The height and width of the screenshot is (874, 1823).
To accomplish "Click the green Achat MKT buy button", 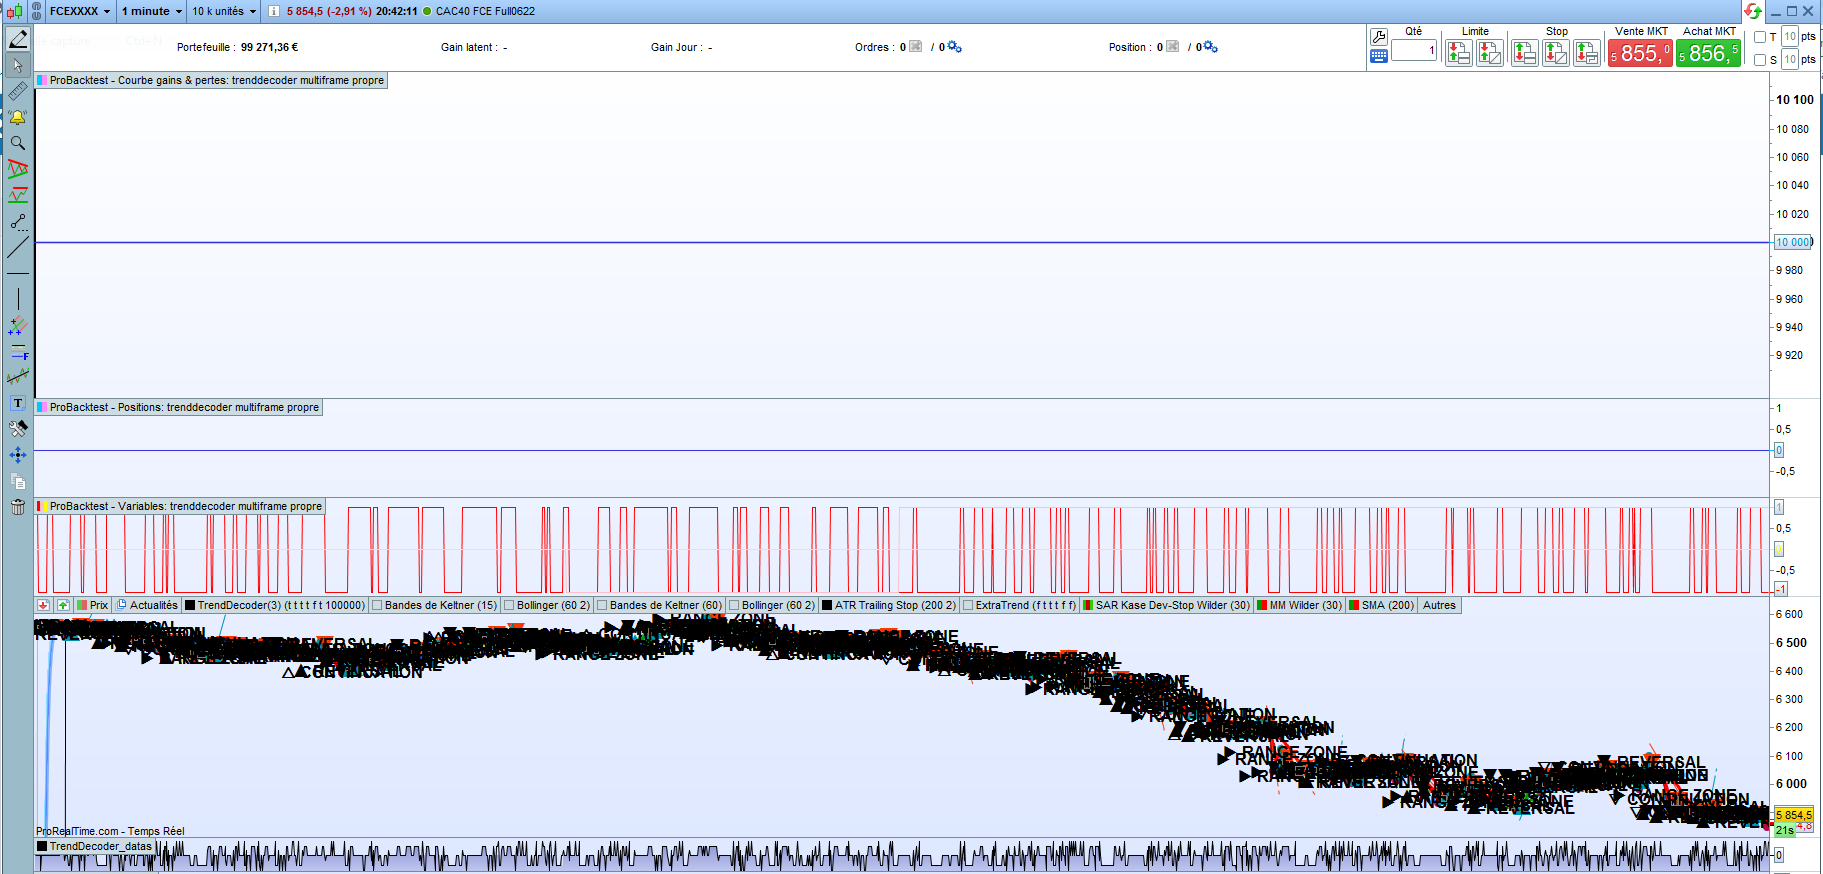I will pyautogui.click(x=1708, y=53).
